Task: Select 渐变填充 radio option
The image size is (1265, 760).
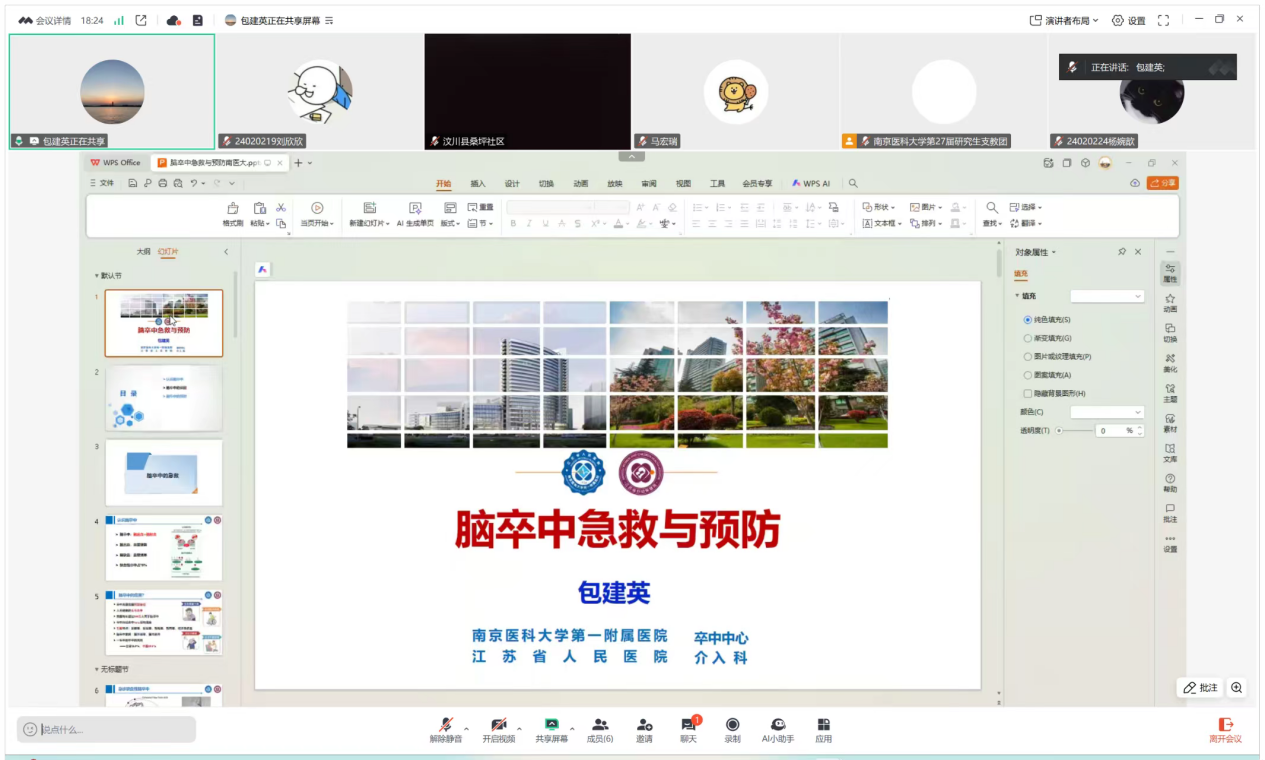Action: point(1028,338)
